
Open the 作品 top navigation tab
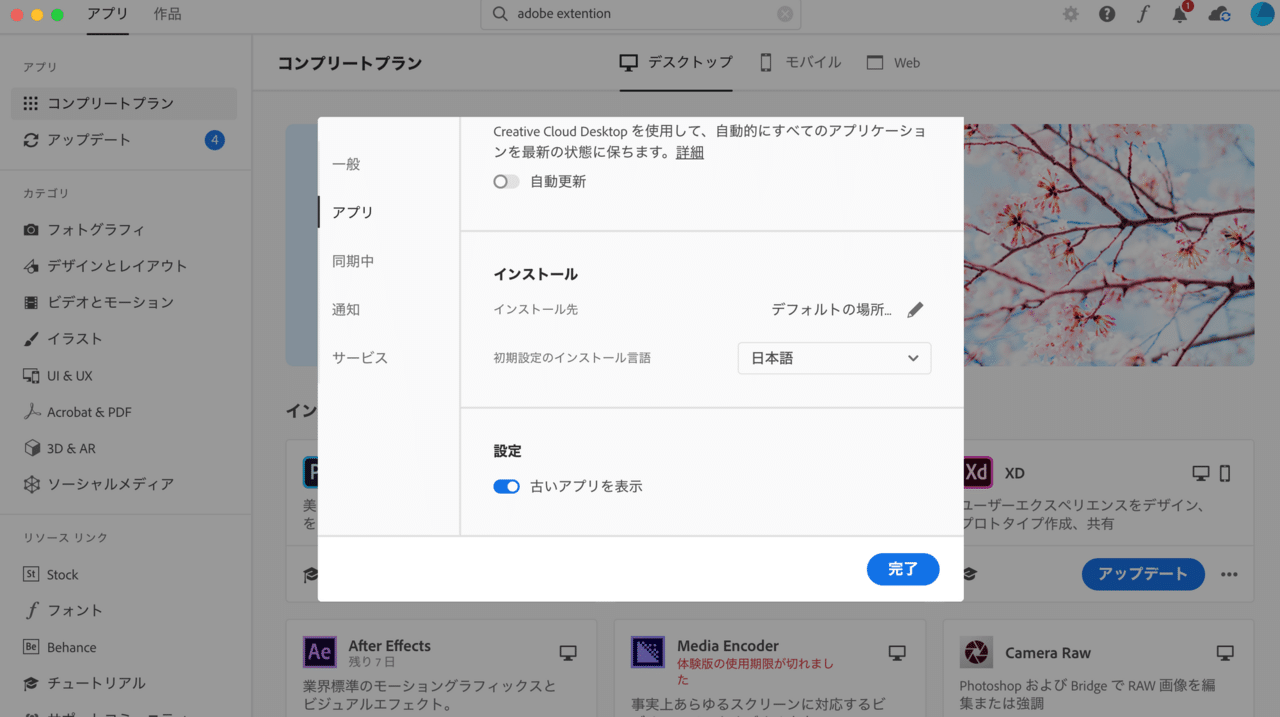coord(168,14)
